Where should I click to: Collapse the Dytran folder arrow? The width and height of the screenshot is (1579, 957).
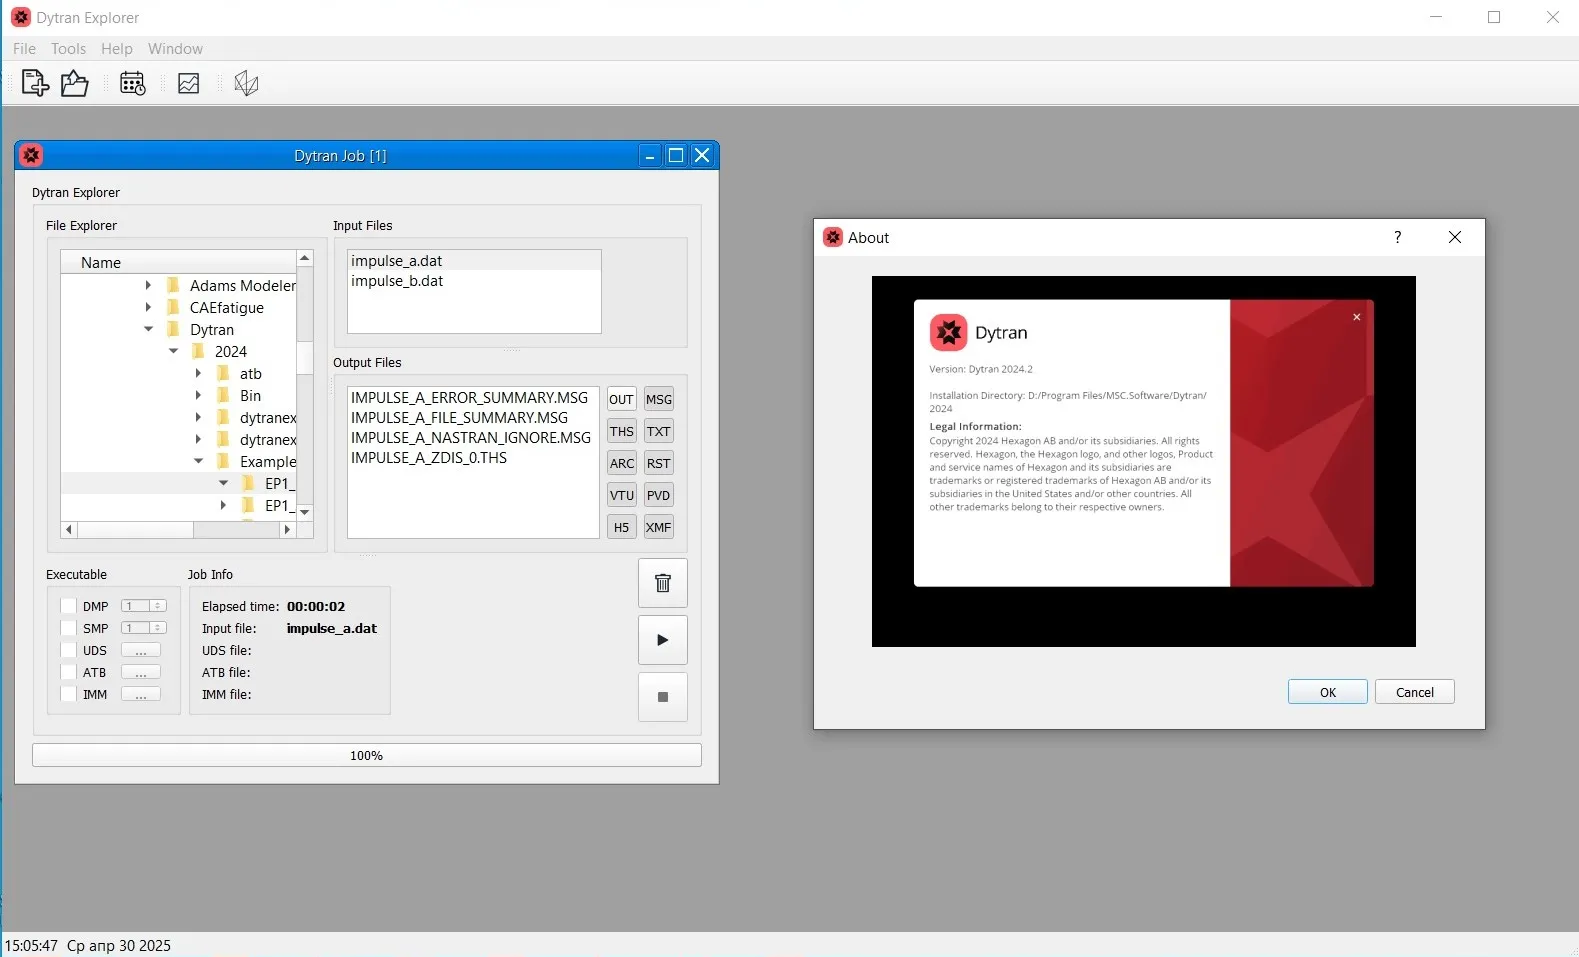click(148, 329)
